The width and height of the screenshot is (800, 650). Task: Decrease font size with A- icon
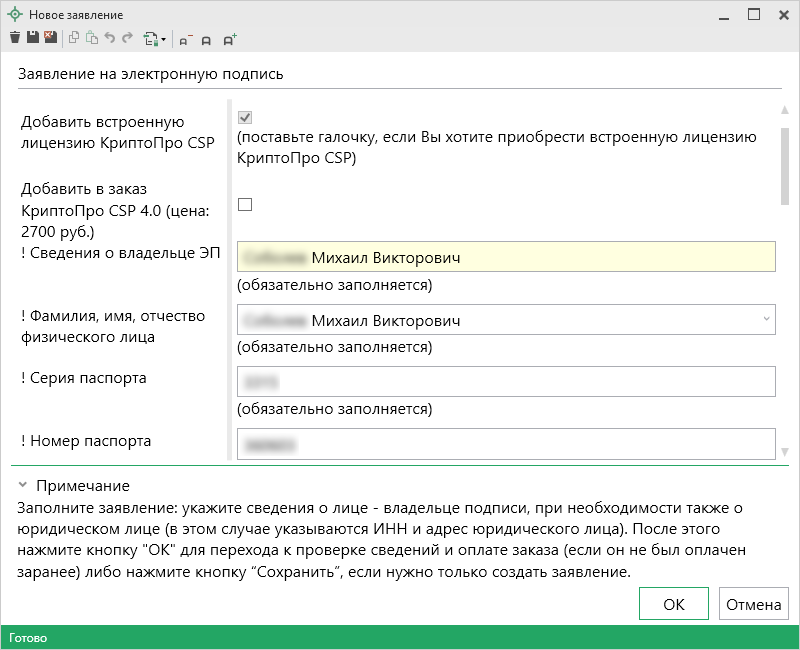coord(185,40)
